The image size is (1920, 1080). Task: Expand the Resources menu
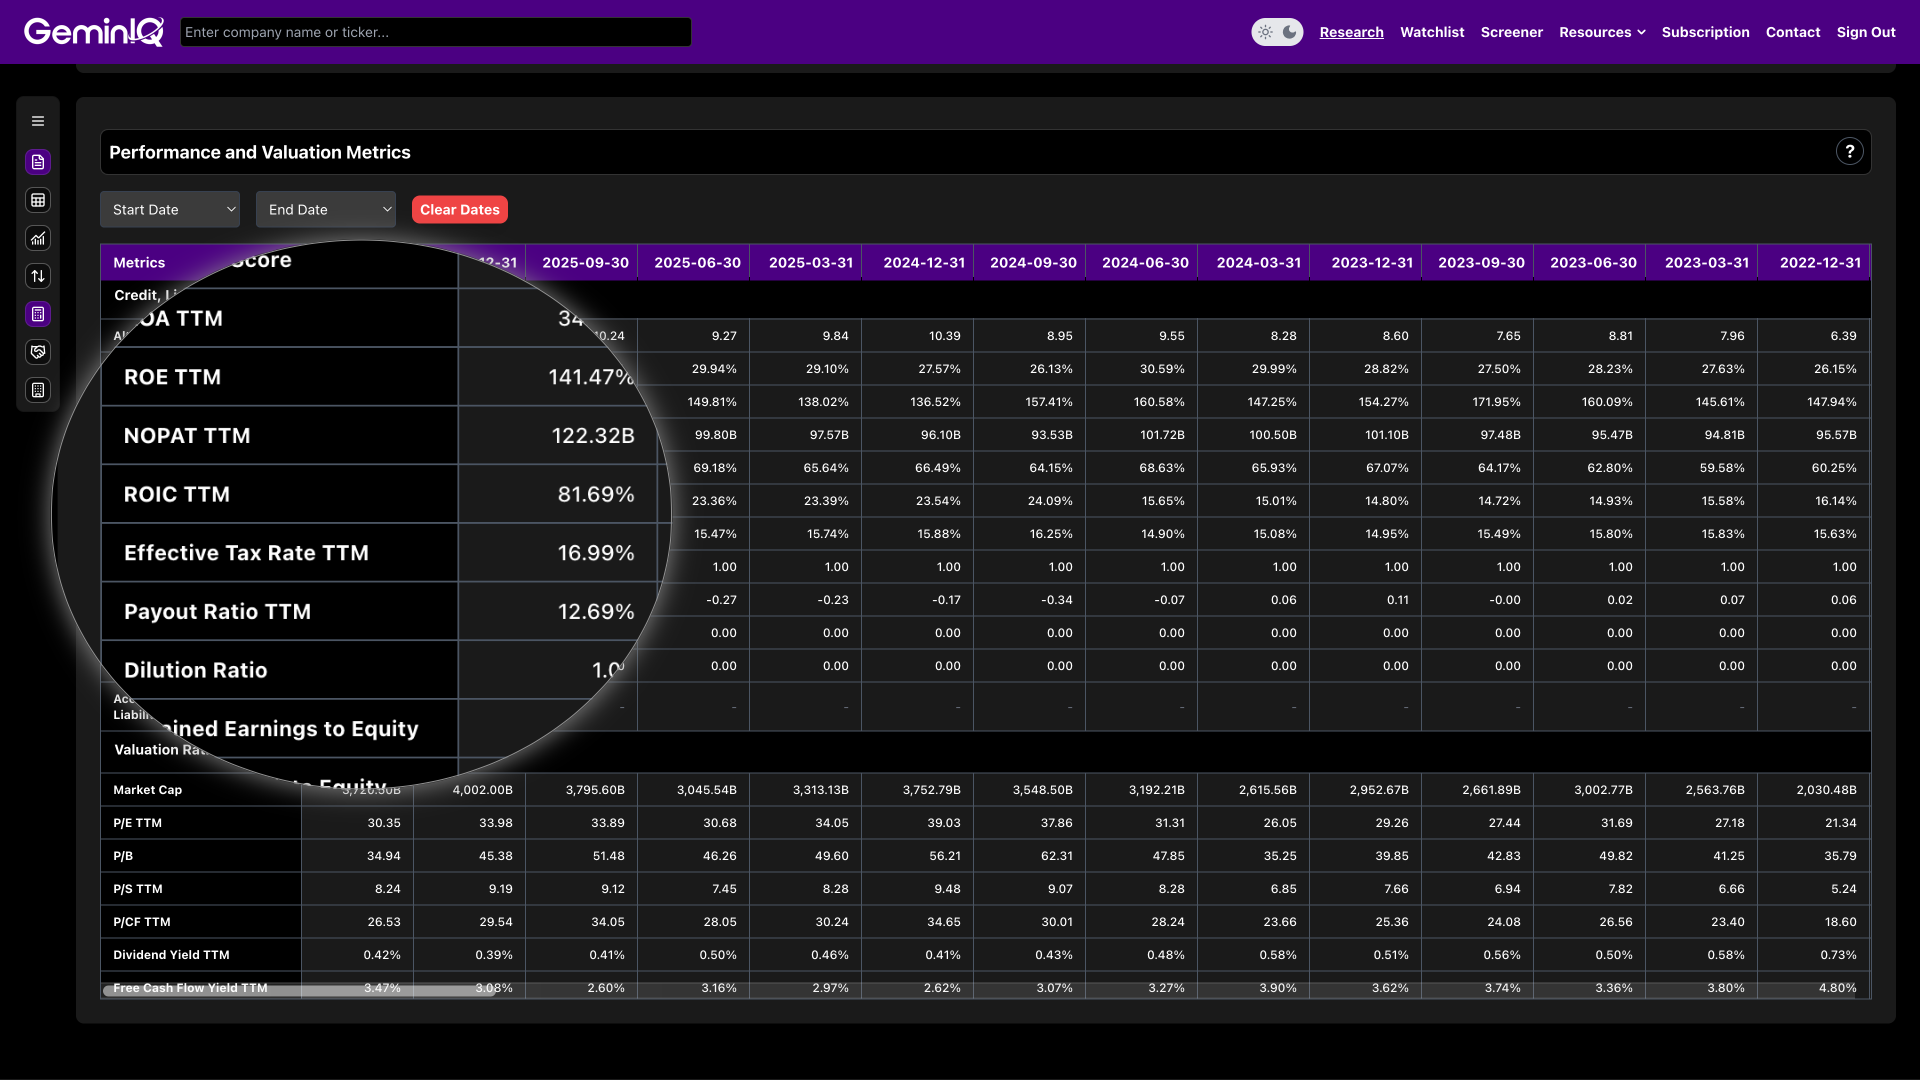pyautogui.click(x=1602, y=32)
